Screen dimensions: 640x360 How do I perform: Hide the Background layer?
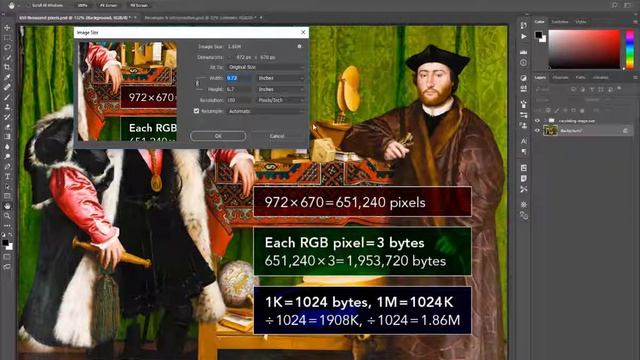click(537, 131)
